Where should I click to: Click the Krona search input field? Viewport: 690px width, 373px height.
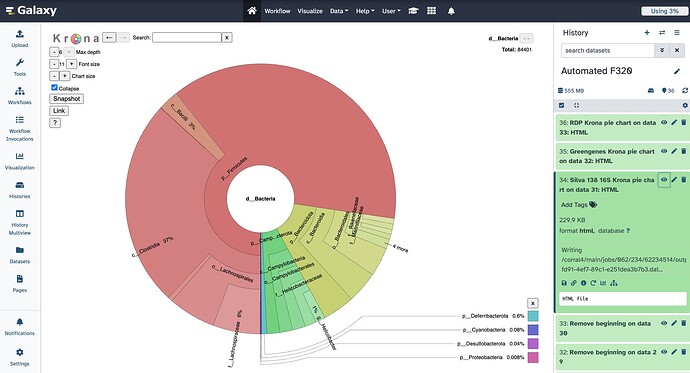pyautogui.click(x=187, y=38)
